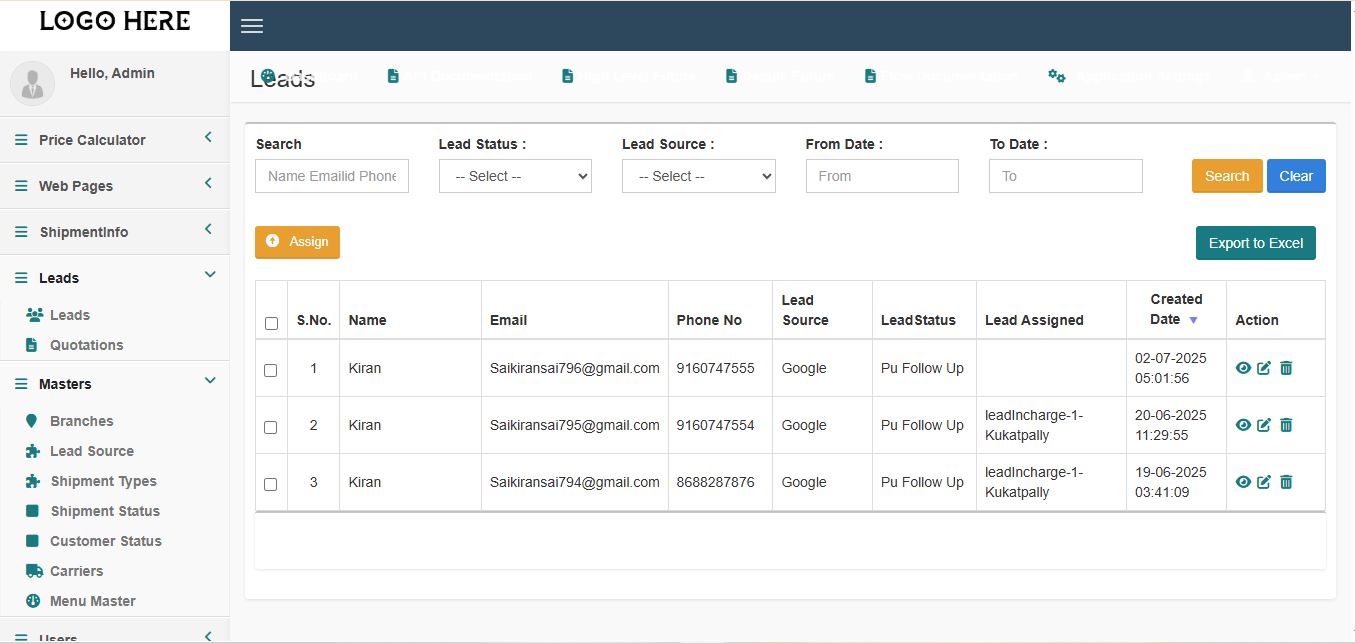The width and height of the screenshot is (1355, 643).
Task: Sort by Created Date arrow icon
Action: click(x=1193, y=320)
